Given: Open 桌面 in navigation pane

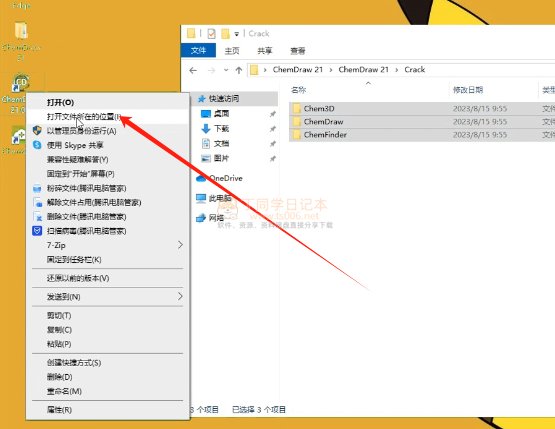Looking at the screenshot, I should [x=222, y=114].
